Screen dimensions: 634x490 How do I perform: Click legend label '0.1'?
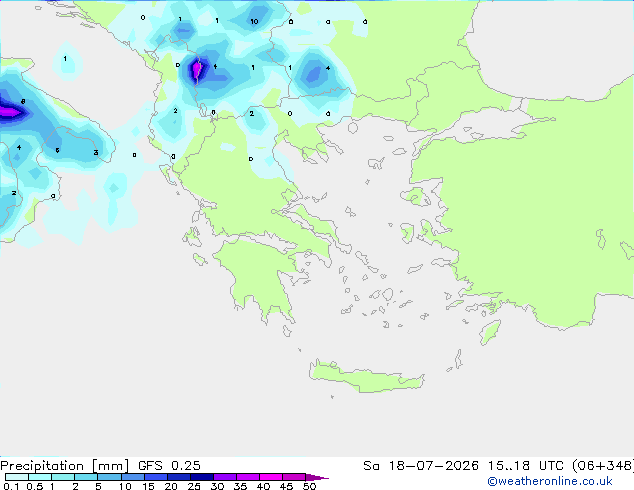[x=11, y=486]
